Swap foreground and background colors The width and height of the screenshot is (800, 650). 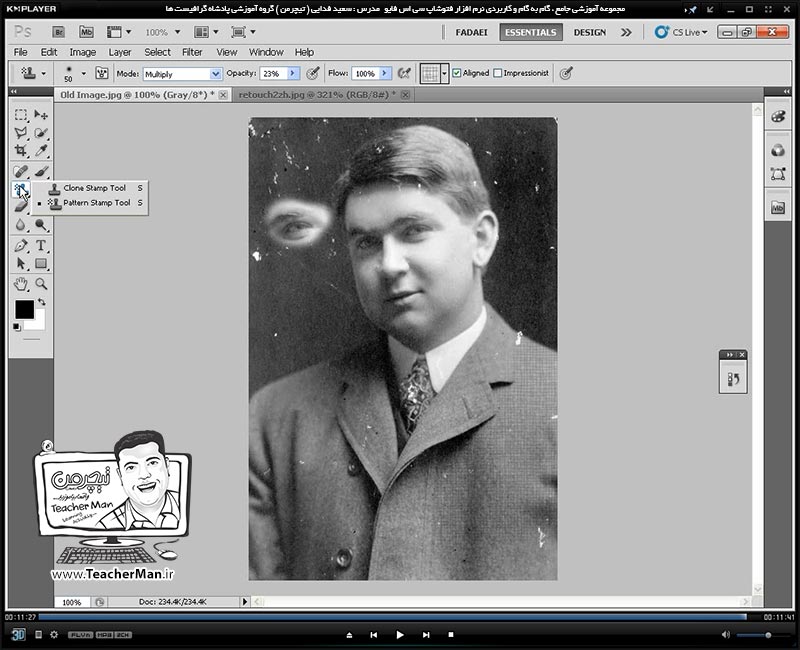(x=41, y=302)
